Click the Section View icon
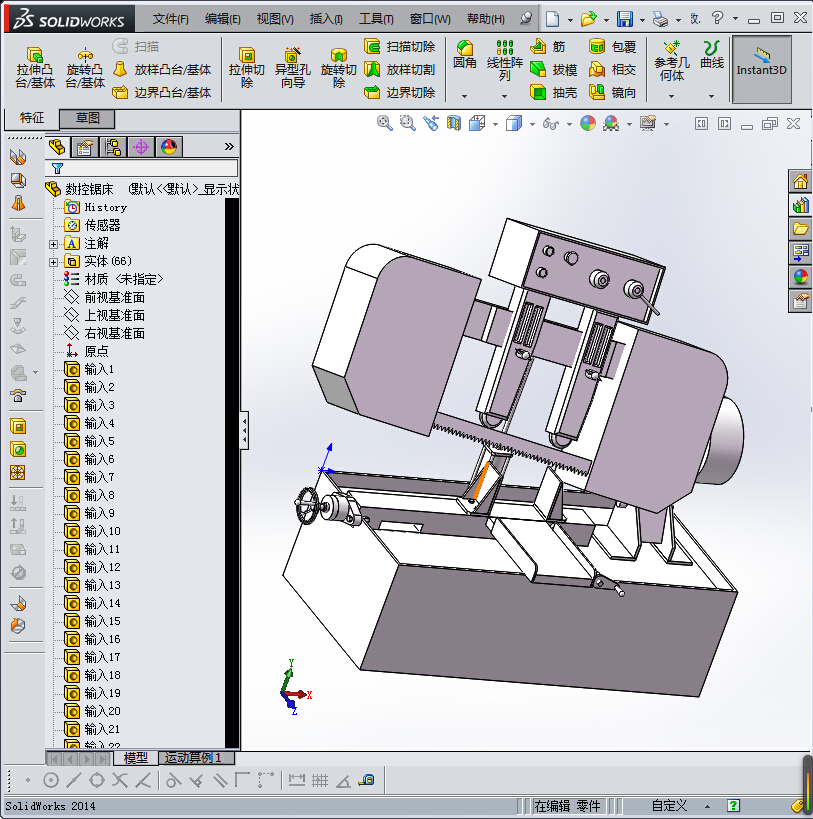813x819 pixels. [x=454, y=123]
